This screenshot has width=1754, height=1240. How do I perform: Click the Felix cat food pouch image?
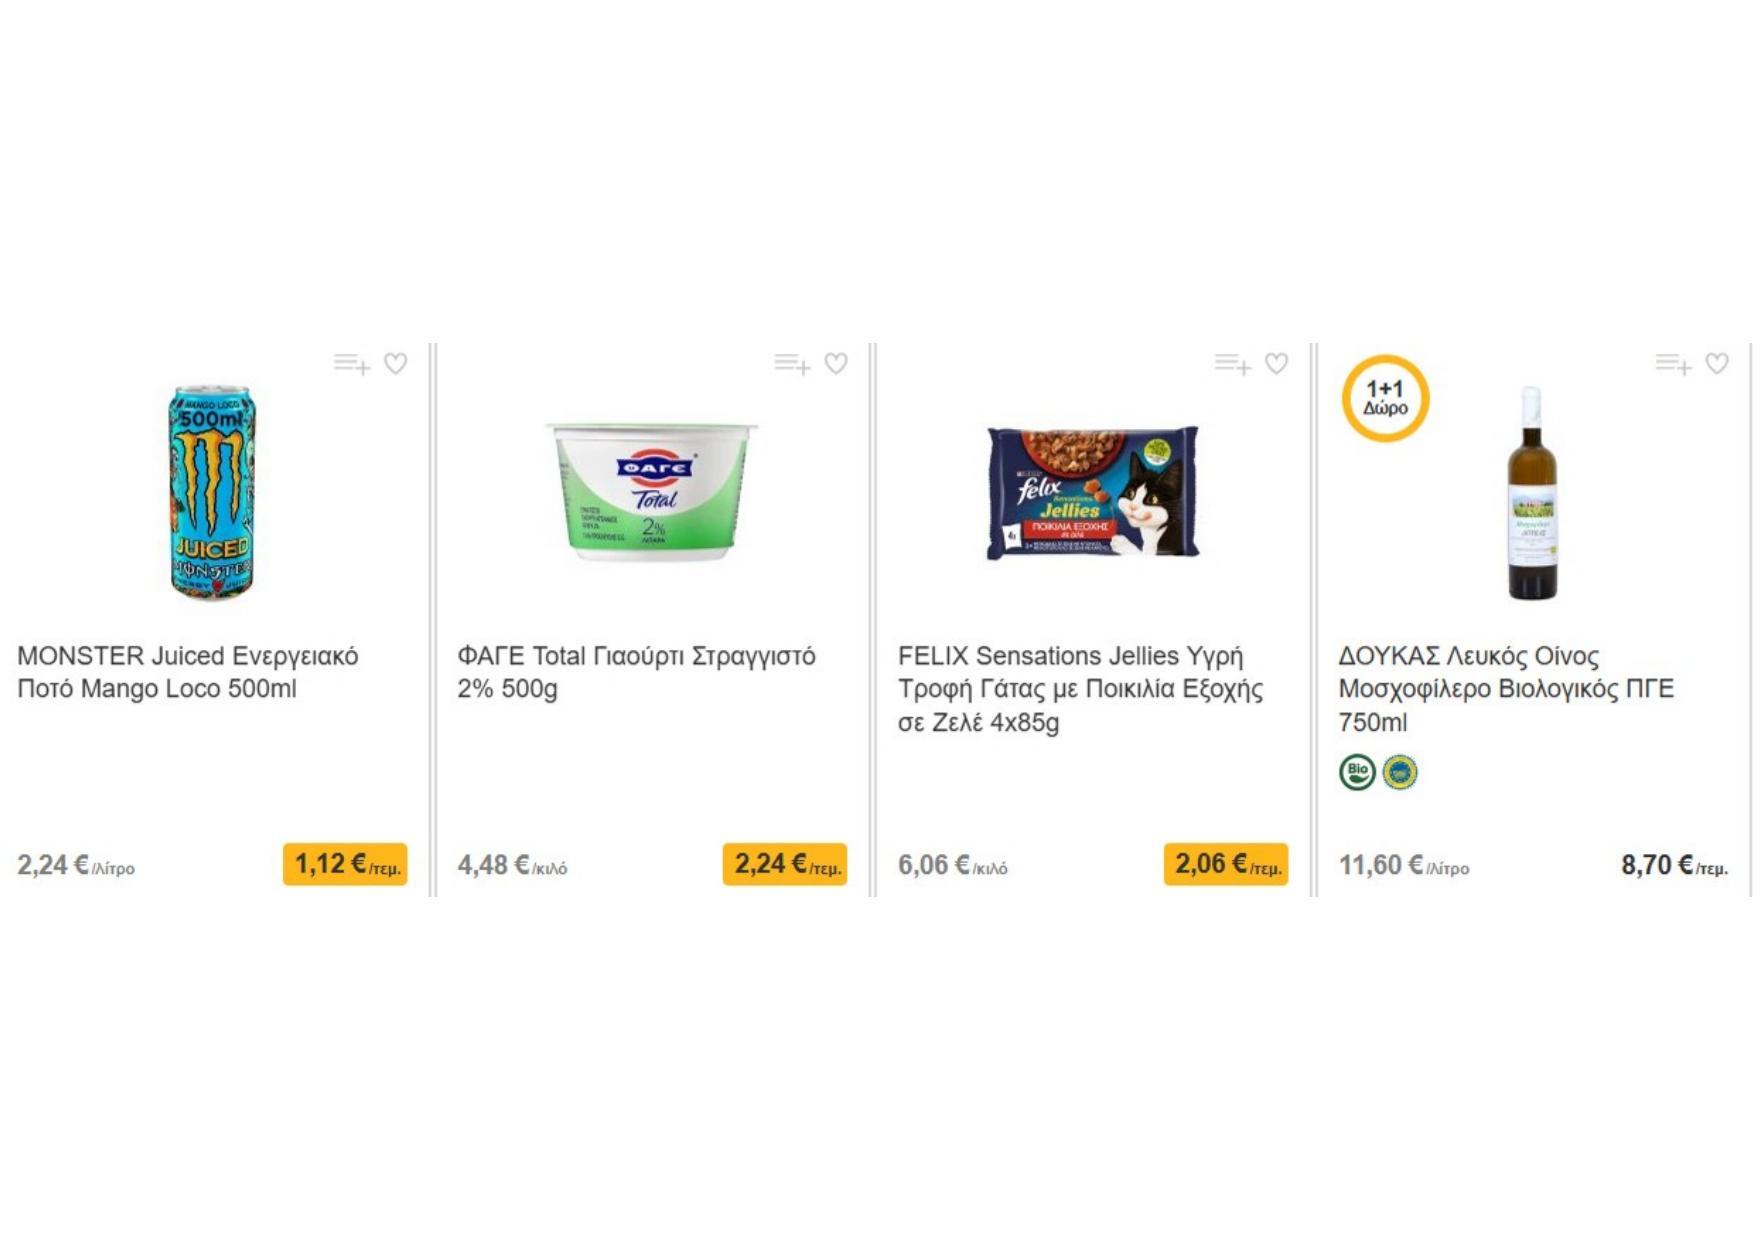[1092, 492]
